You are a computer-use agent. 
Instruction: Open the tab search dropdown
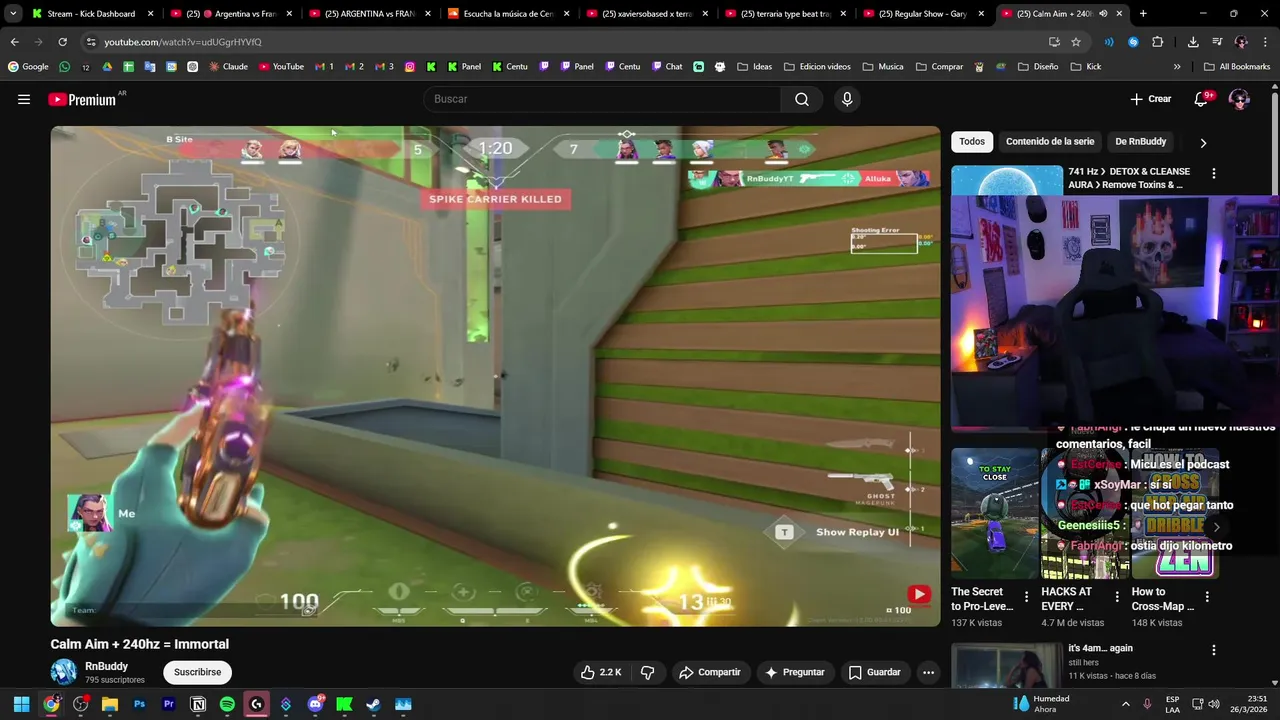point(12,14)
